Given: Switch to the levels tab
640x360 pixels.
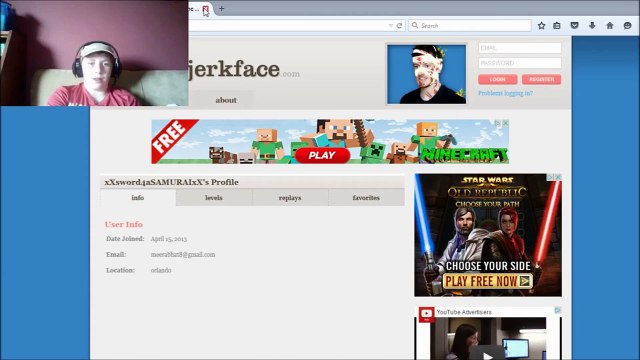Looking at the screenshot, I should click(214, 198).
